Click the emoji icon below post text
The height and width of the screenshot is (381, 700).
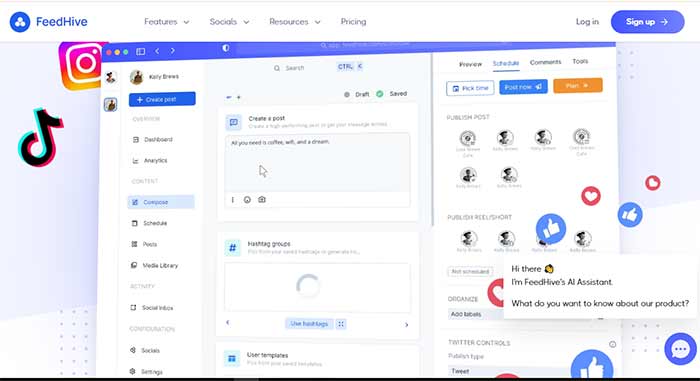[x=247, y=200]
